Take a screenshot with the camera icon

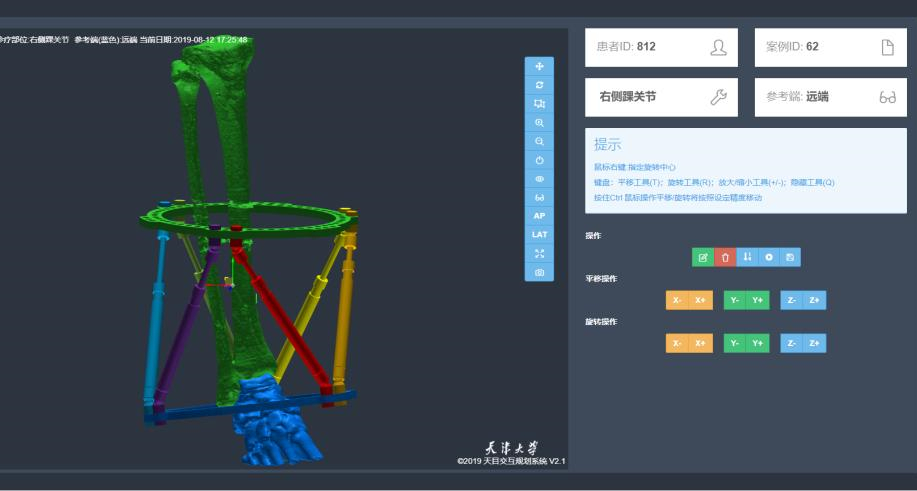[x=539, y=272]
